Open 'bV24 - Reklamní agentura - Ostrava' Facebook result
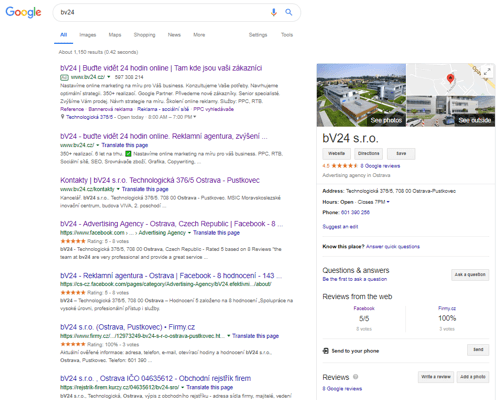 [171, 276]
